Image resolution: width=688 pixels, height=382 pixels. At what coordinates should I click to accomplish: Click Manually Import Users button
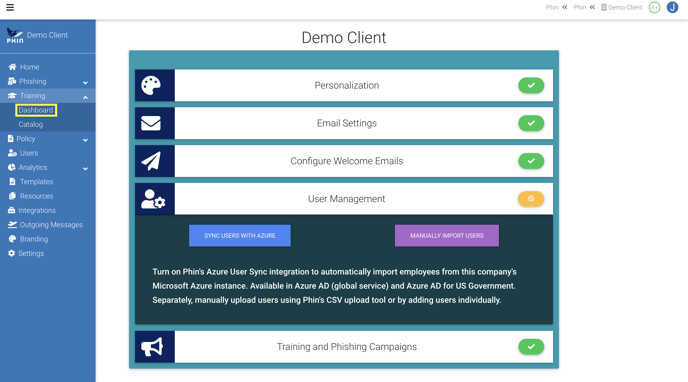[447, 236]
